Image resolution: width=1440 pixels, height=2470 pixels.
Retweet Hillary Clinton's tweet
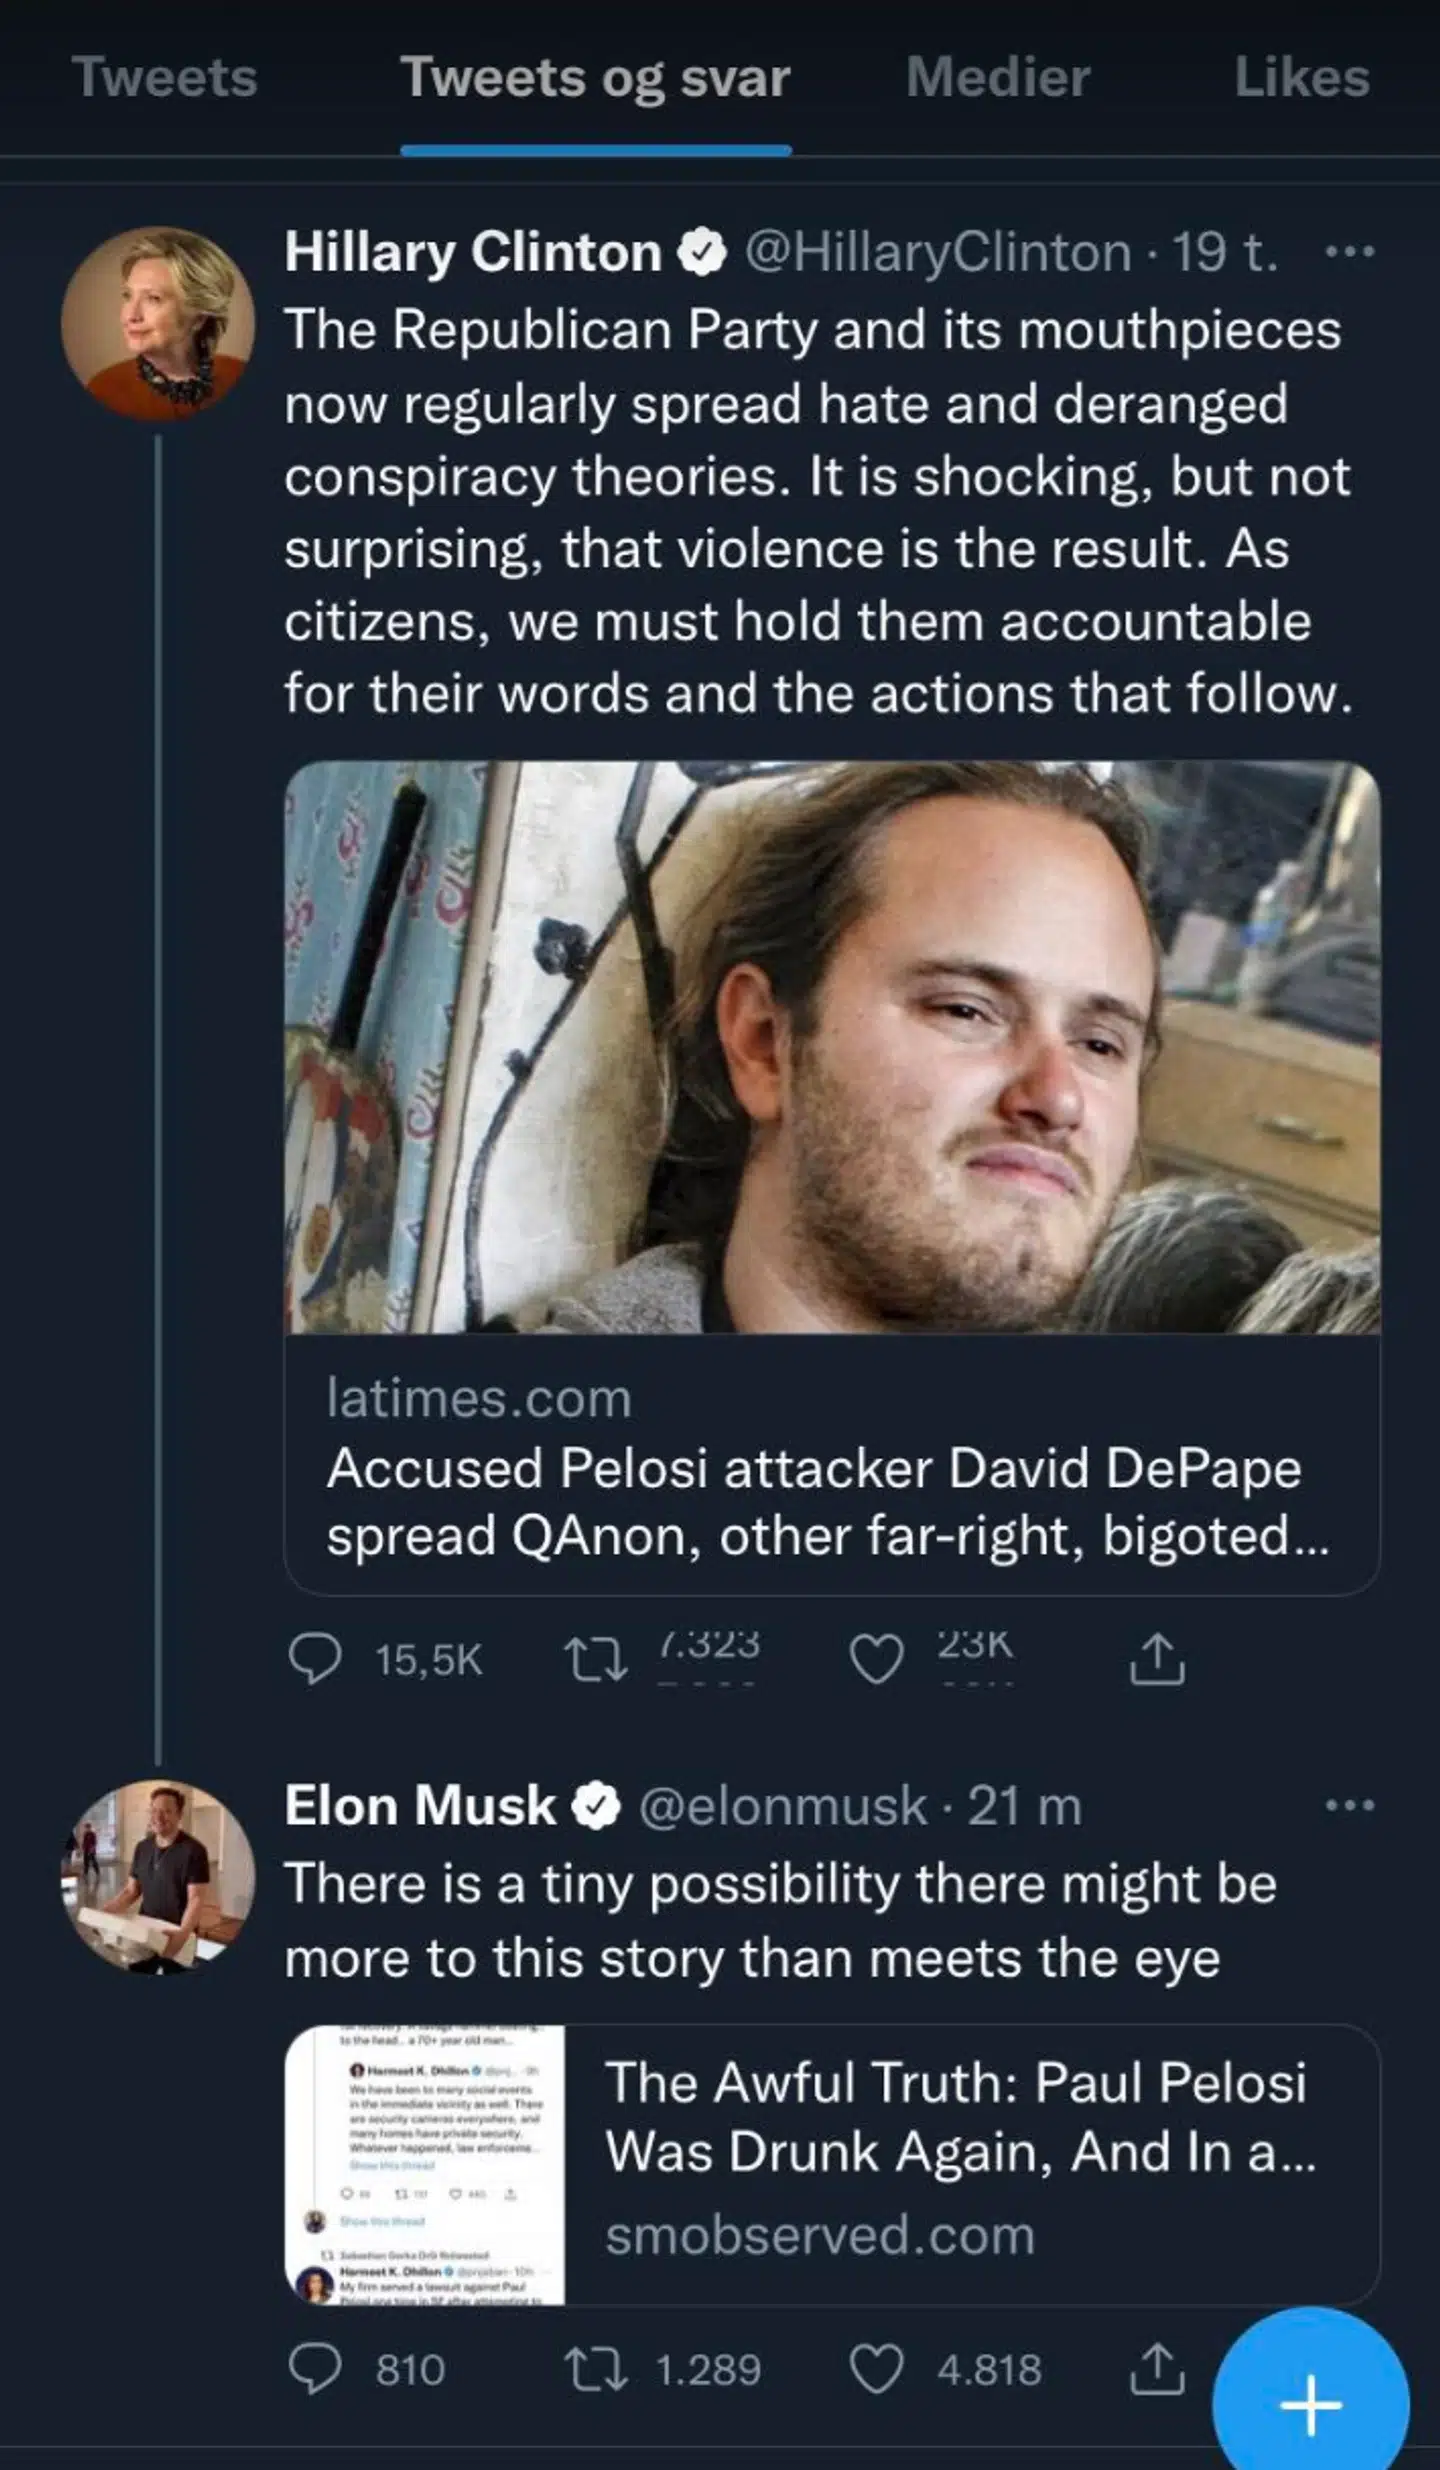coord(596,1660)
